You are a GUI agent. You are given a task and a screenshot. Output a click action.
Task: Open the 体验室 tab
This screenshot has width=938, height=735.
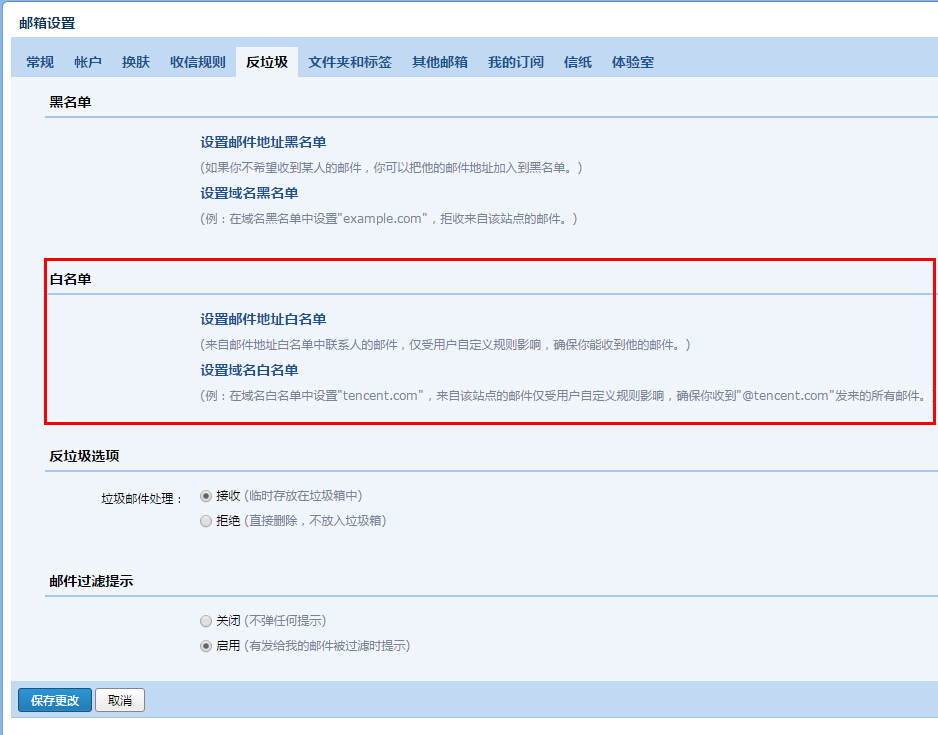click(x=633, y=62)
